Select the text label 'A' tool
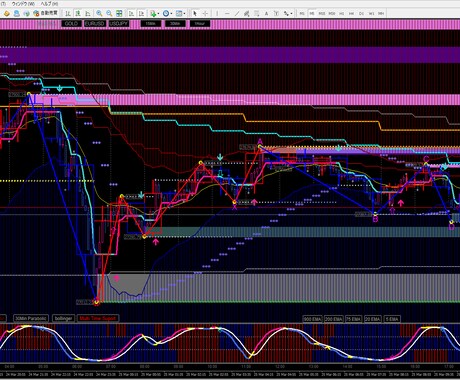This screenshot has height=380, width=460. click(x=266, y=13)
